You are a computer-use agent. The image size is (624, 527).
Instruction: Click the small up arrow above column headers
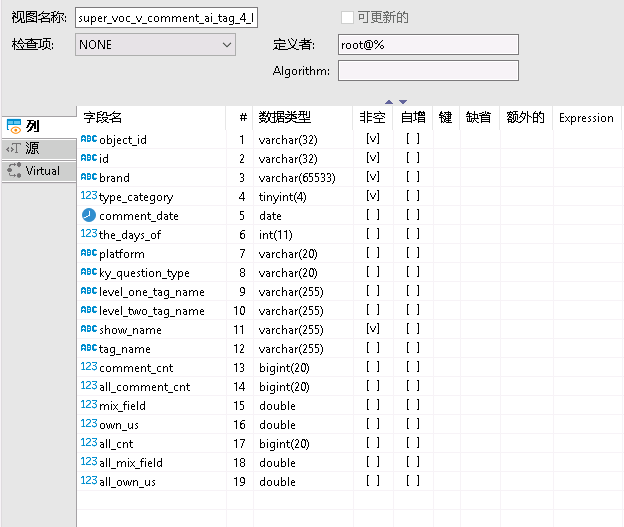click(389, 101)
